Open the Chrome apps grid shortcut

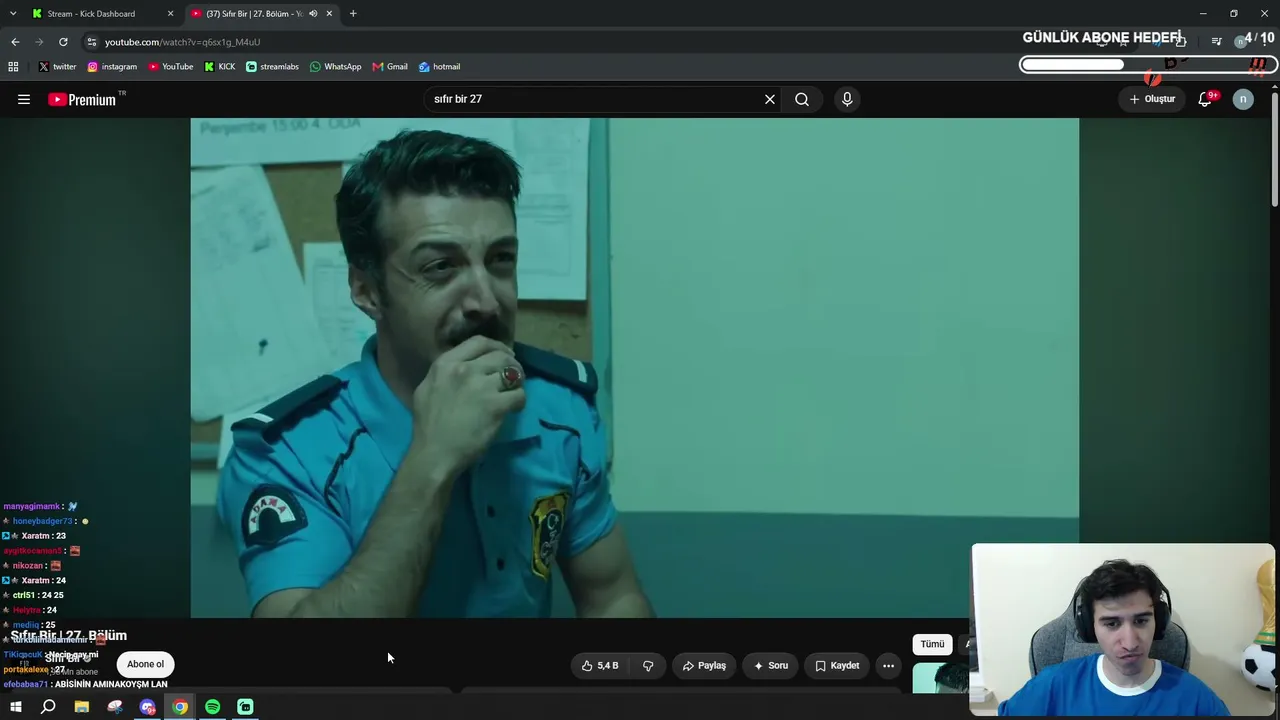pyautogui.click(x=13, y=67)
